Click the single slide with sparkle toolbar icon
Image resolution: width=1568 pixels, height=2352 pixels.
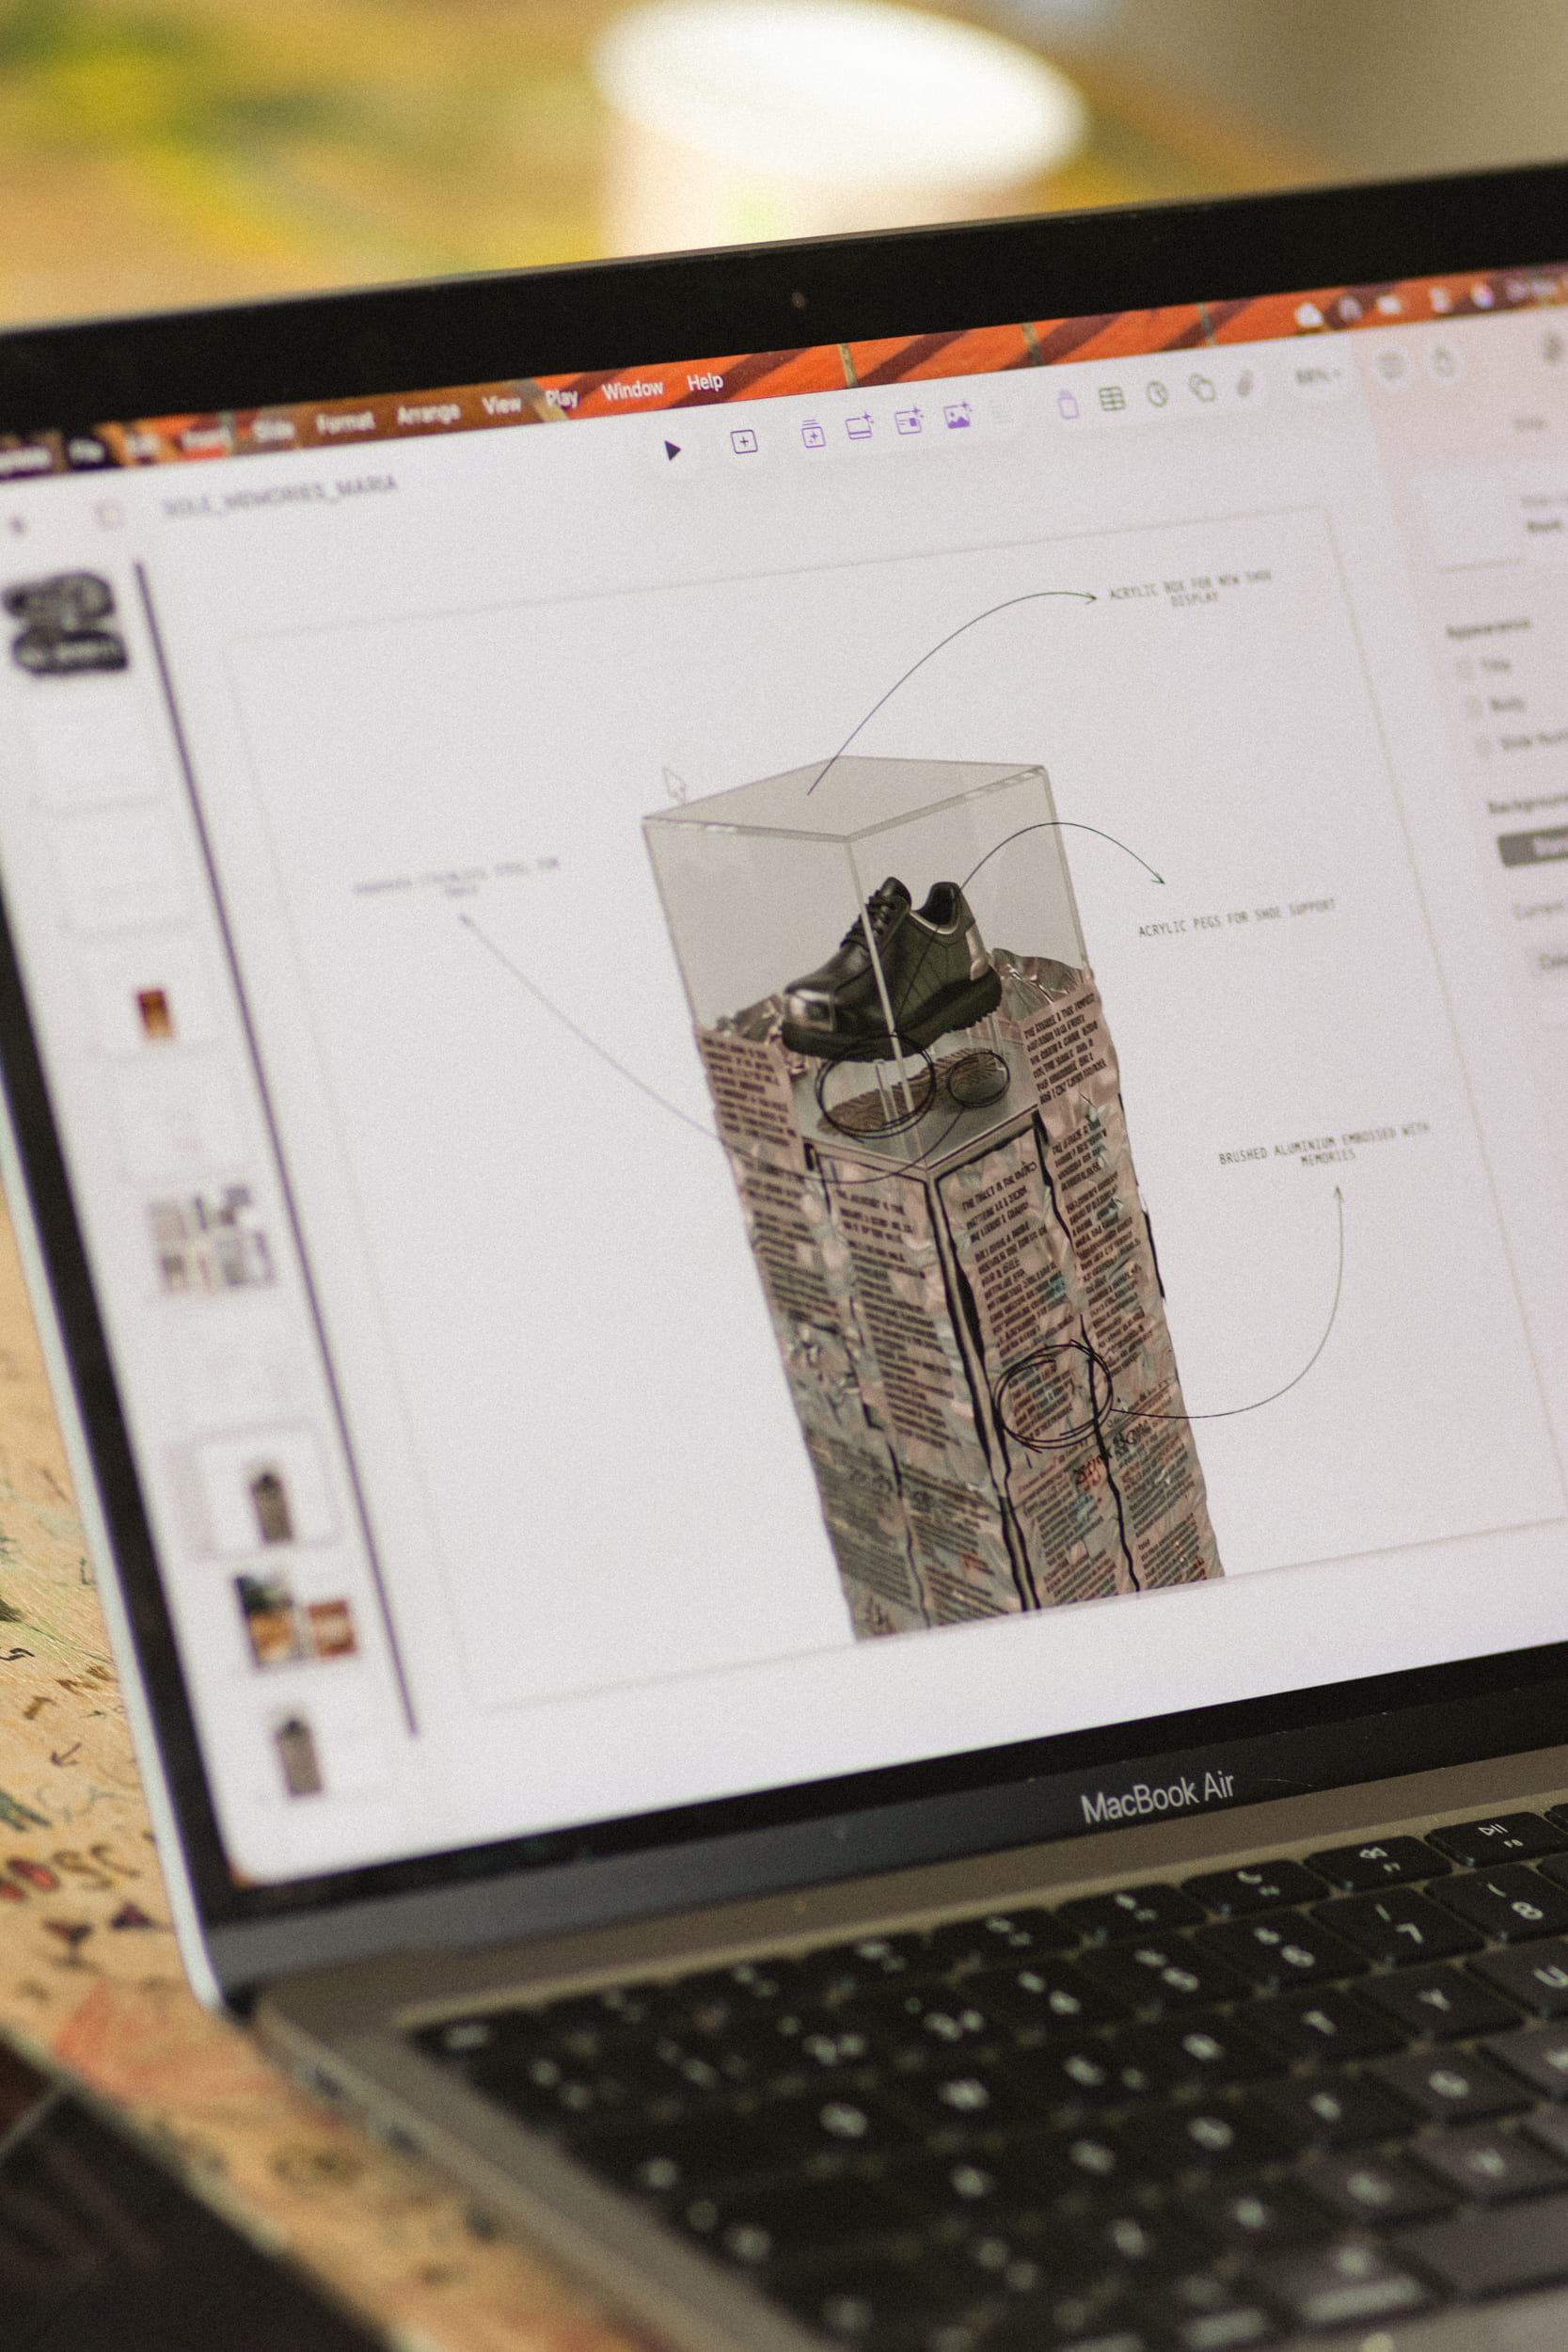pyautogui.click(x=860, y=427)
